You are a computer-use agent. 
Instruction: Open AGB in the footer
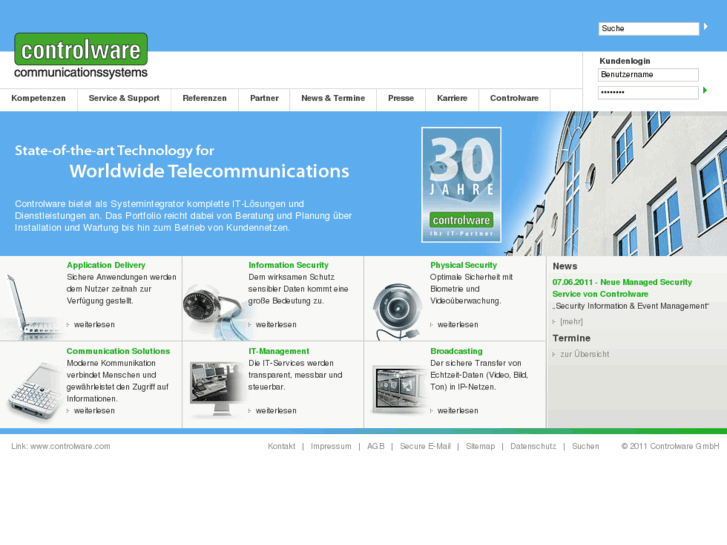click(376, 446)
